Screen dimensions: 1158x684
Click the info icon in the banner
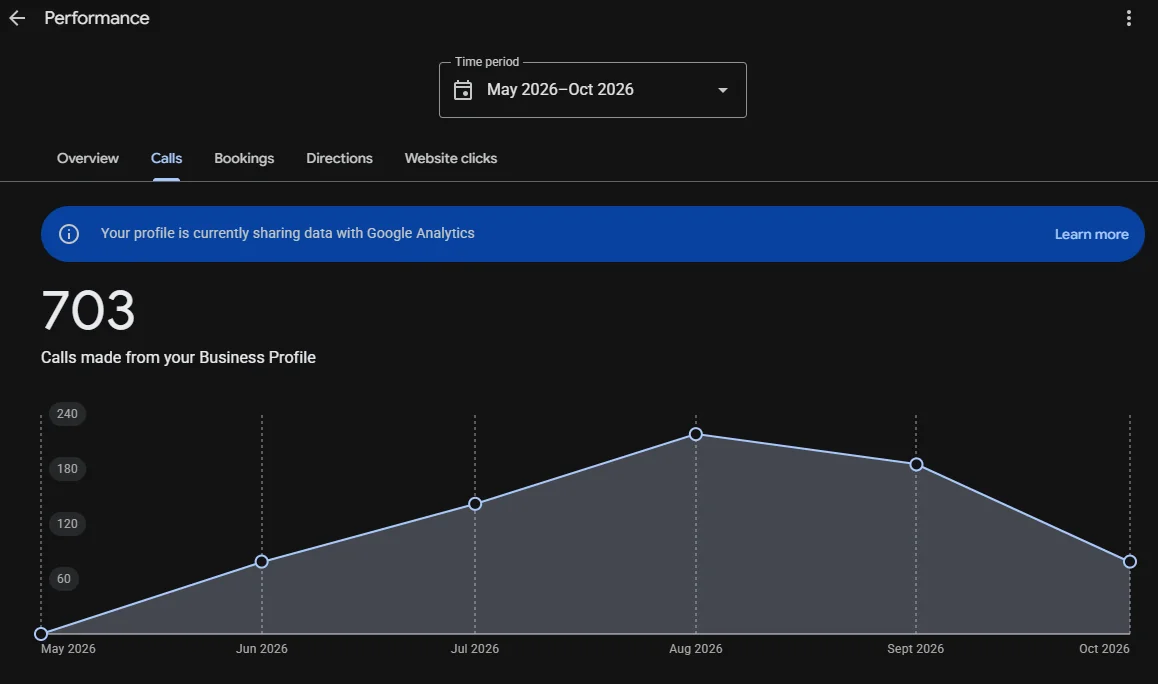point(69,234)
